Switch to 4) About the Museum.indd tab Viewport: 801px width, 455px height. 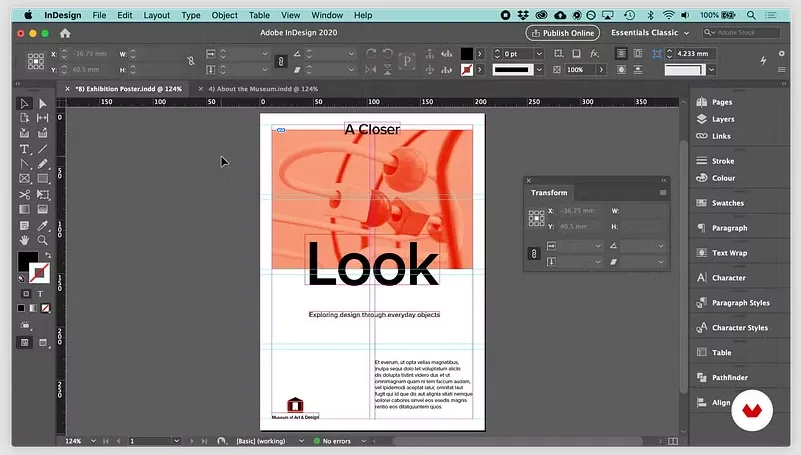pos(263,89)
